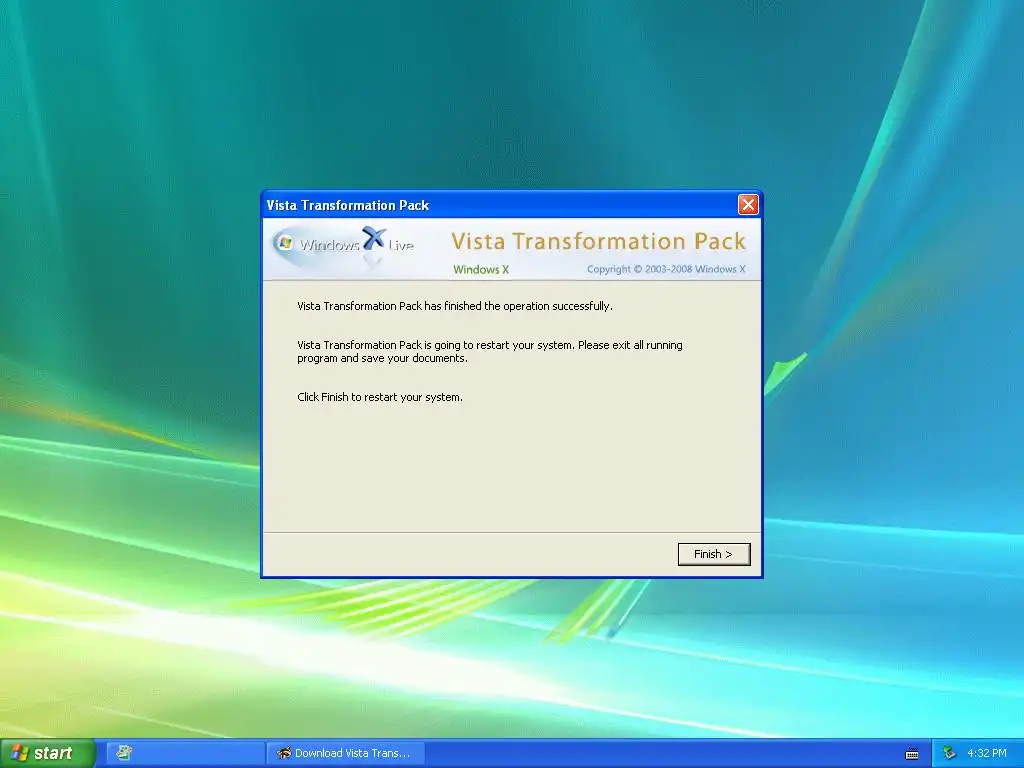
Task: Click the keyboard icon in the taskbar
Action: tap(912, 754)
